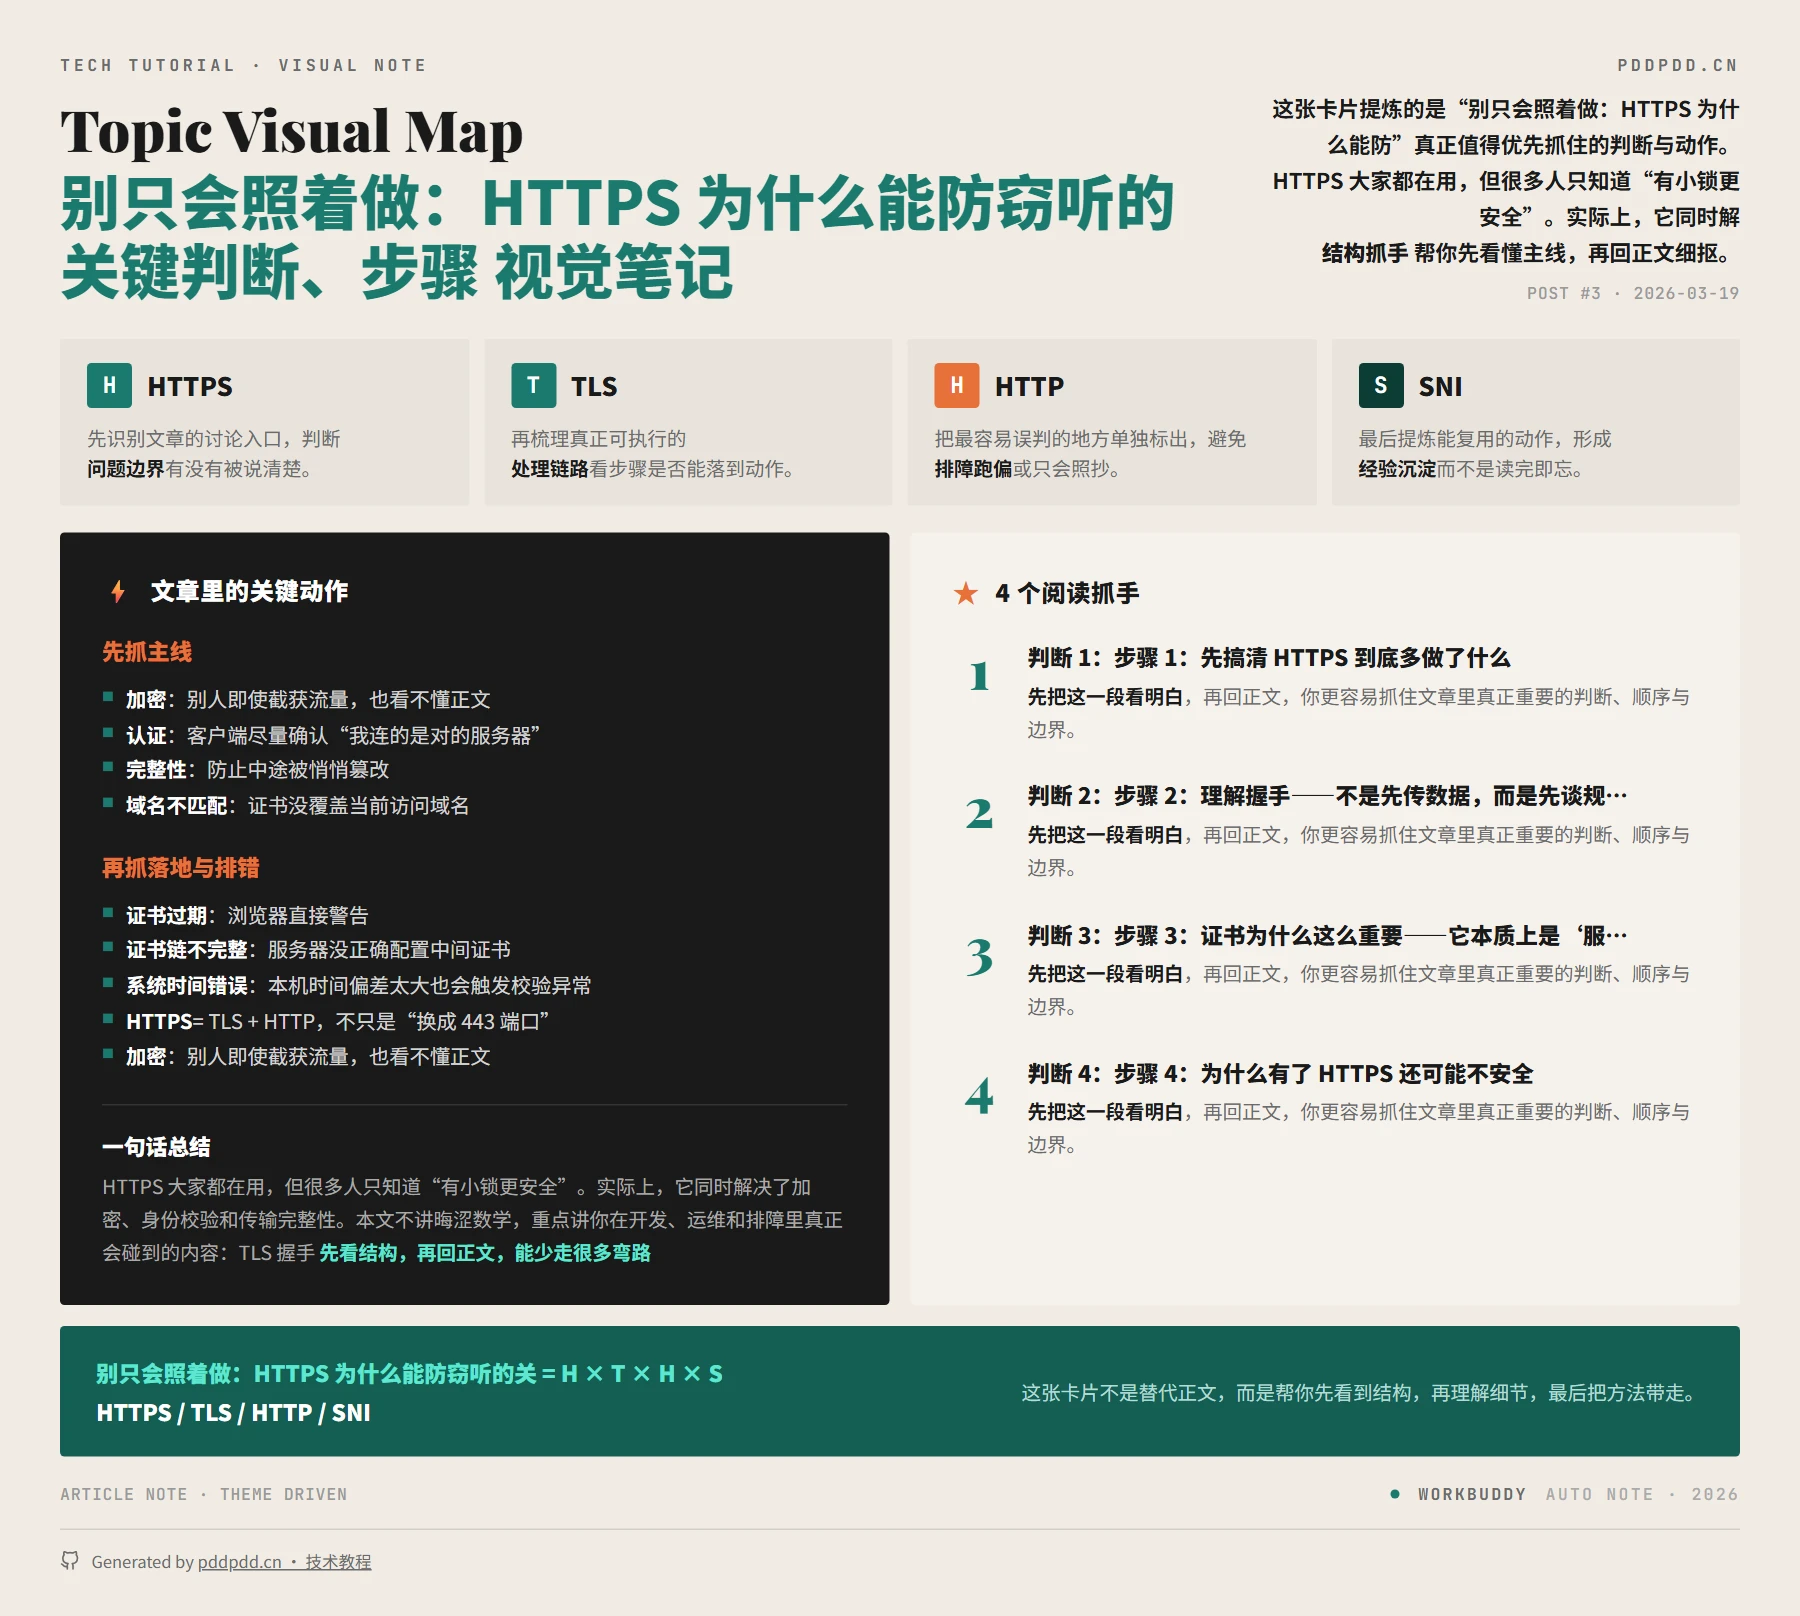Click the large number 4 marker
The width and height of the screenshot is (1800, 1616).
(x=979, y=1095)
